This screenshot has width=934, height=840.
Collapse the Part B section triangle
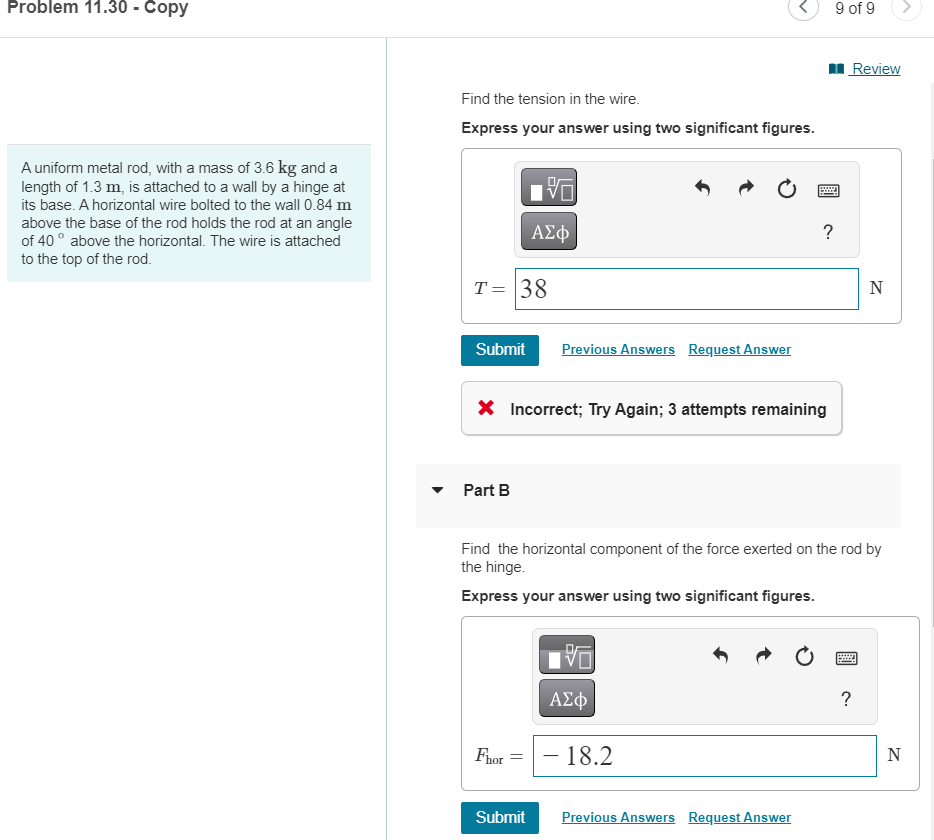[437, 490]
